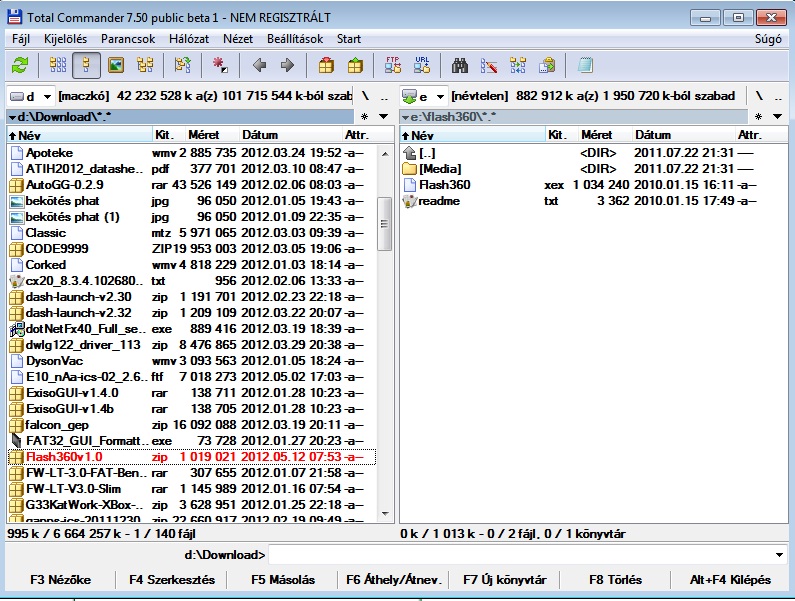Viewport: 795px width, 601px height.
Task: Expand the command line history dropdown
Action: point(779,555)
